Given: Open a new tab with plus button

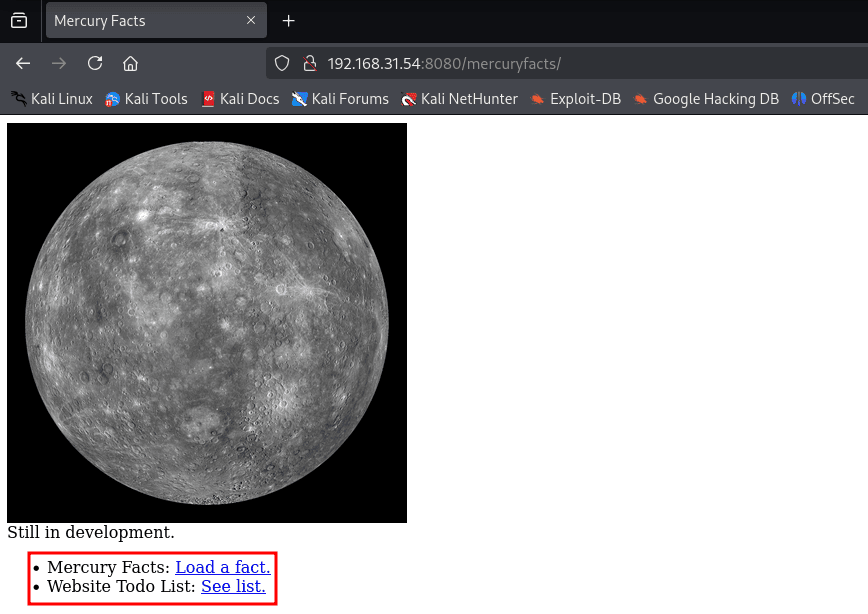Looking at the screenshot, I should point(288,21).
